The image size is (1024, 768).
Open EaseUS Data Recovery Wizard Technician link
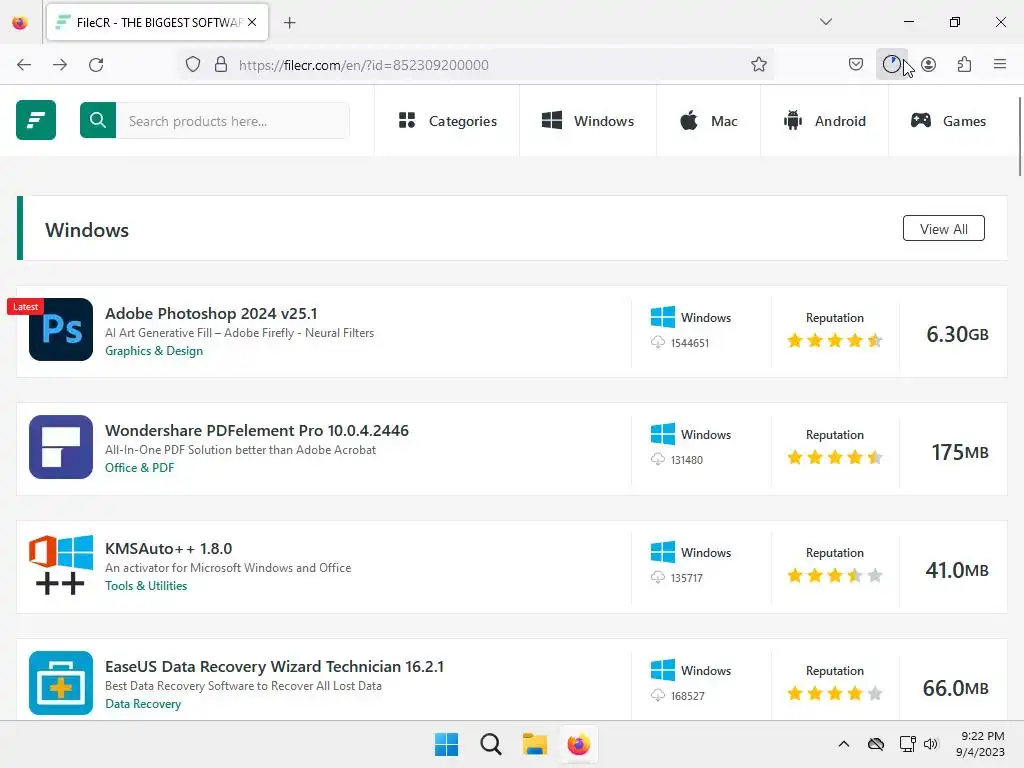pos(274,667)
